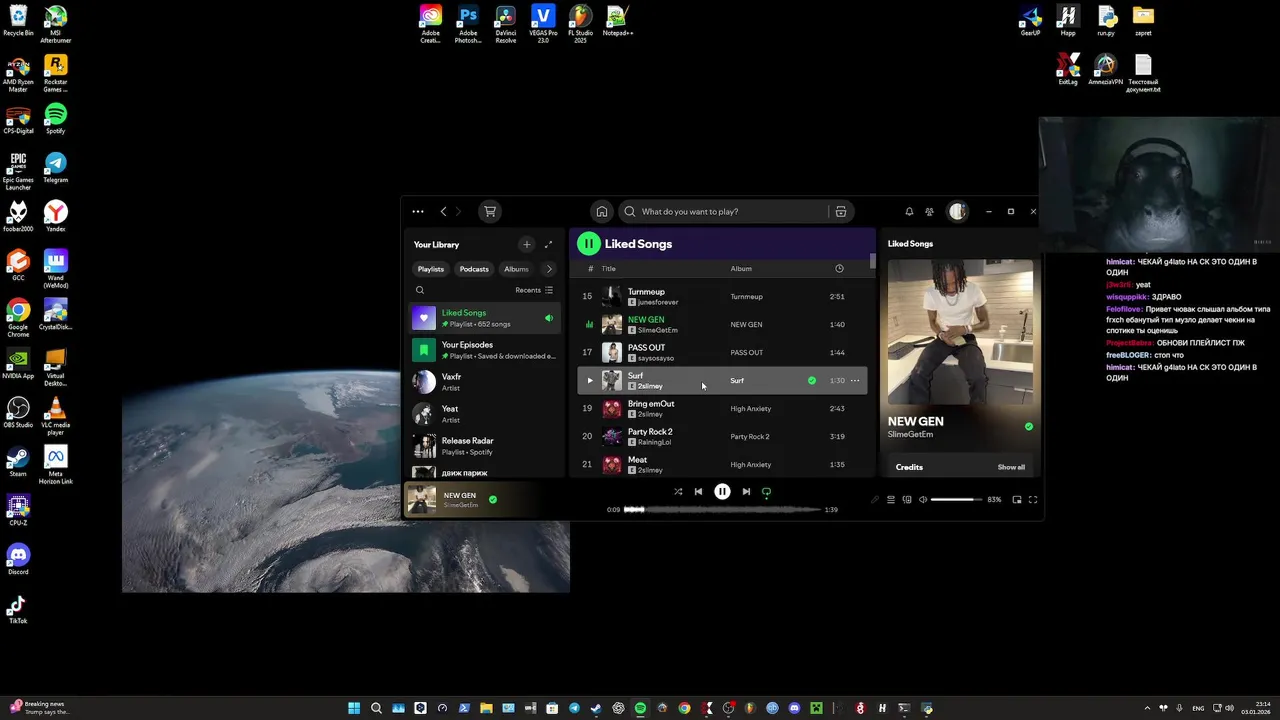Toggle liked checkmark in Now Playing panel
1280x720 pixels.
(x=1029, y=427)
